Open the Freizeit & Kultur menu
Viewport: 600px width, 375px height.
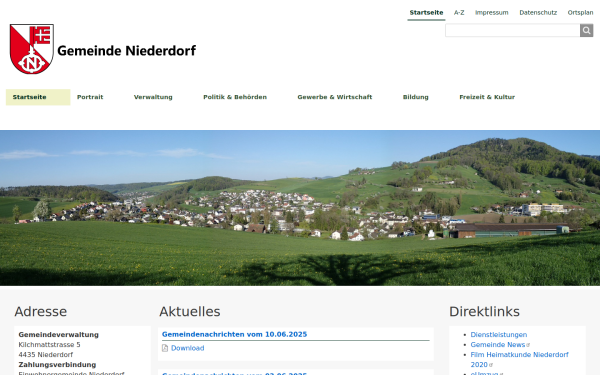pos(487,97)
